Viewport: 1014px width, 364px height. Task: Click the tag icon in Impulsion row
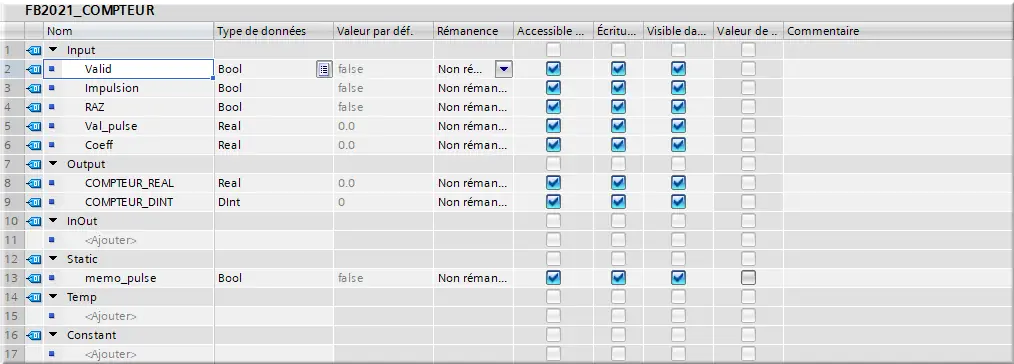[34, 88]
